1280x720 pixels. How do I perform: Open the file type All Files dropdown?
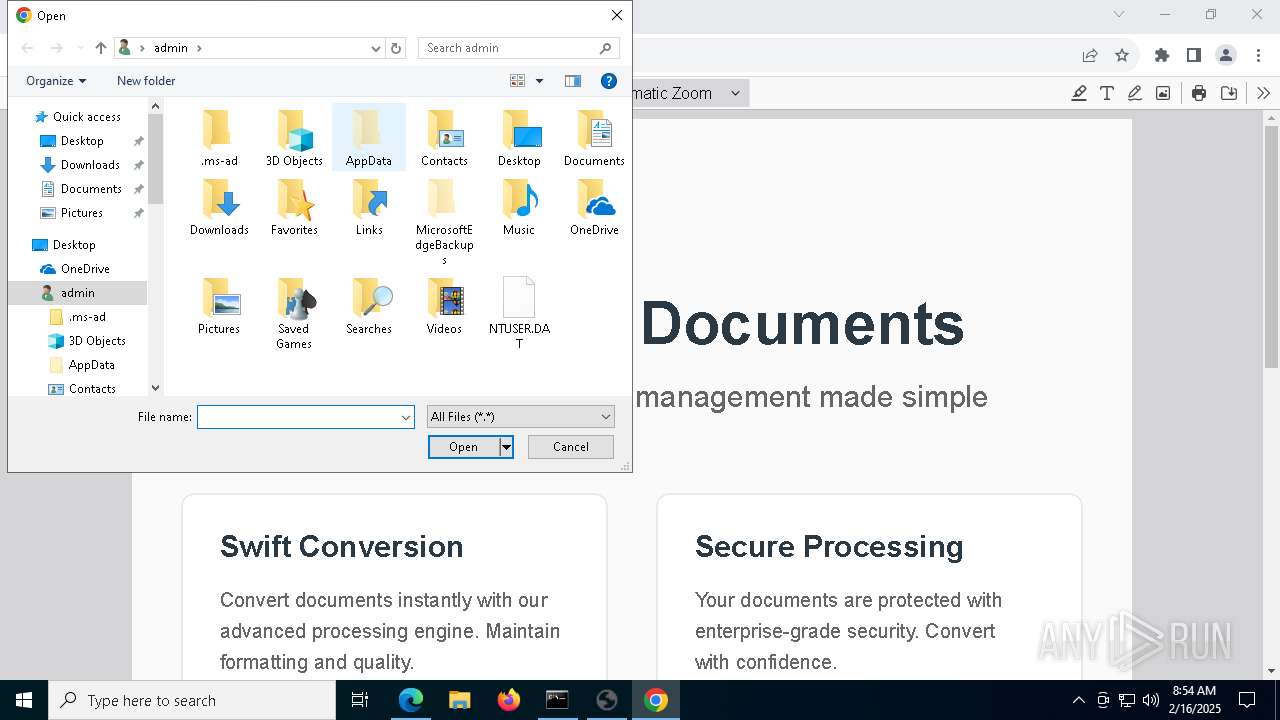(520, 416)
